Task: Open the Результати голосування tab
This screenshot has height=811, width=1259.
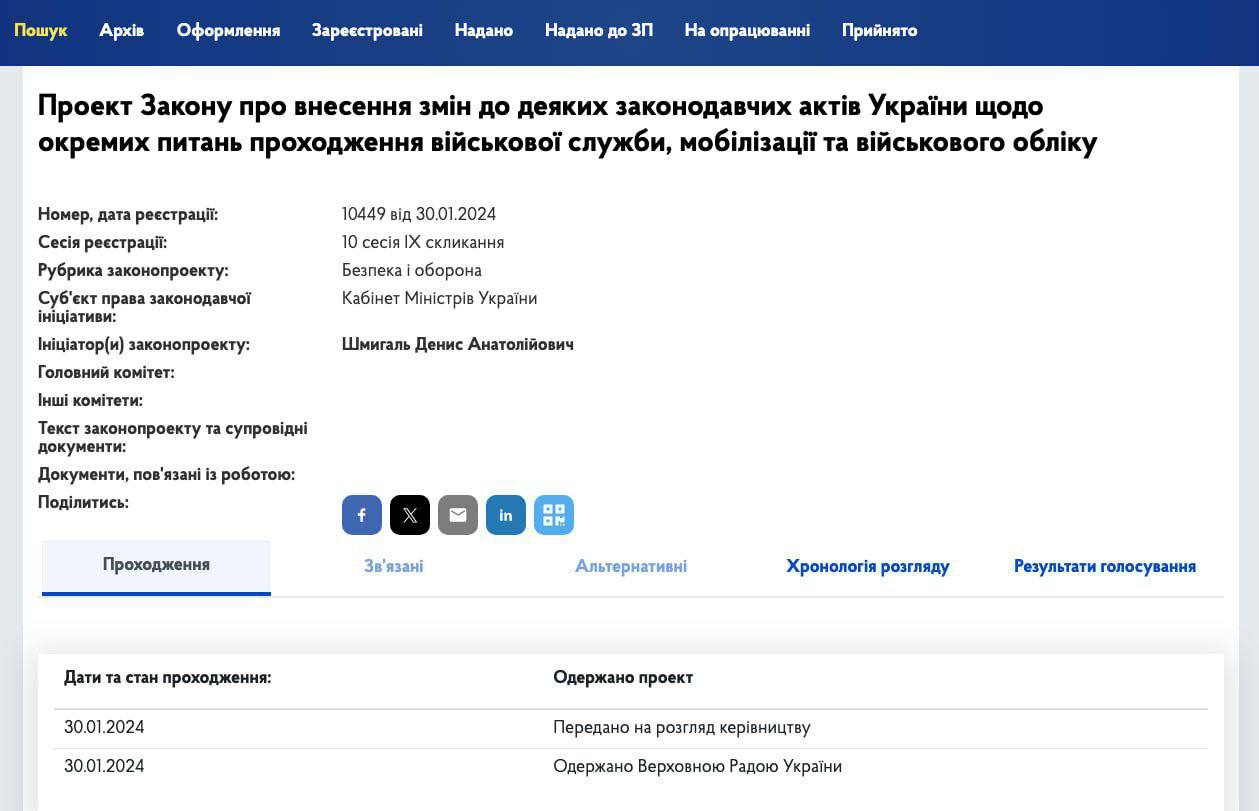Action: tap(1104, 567)
